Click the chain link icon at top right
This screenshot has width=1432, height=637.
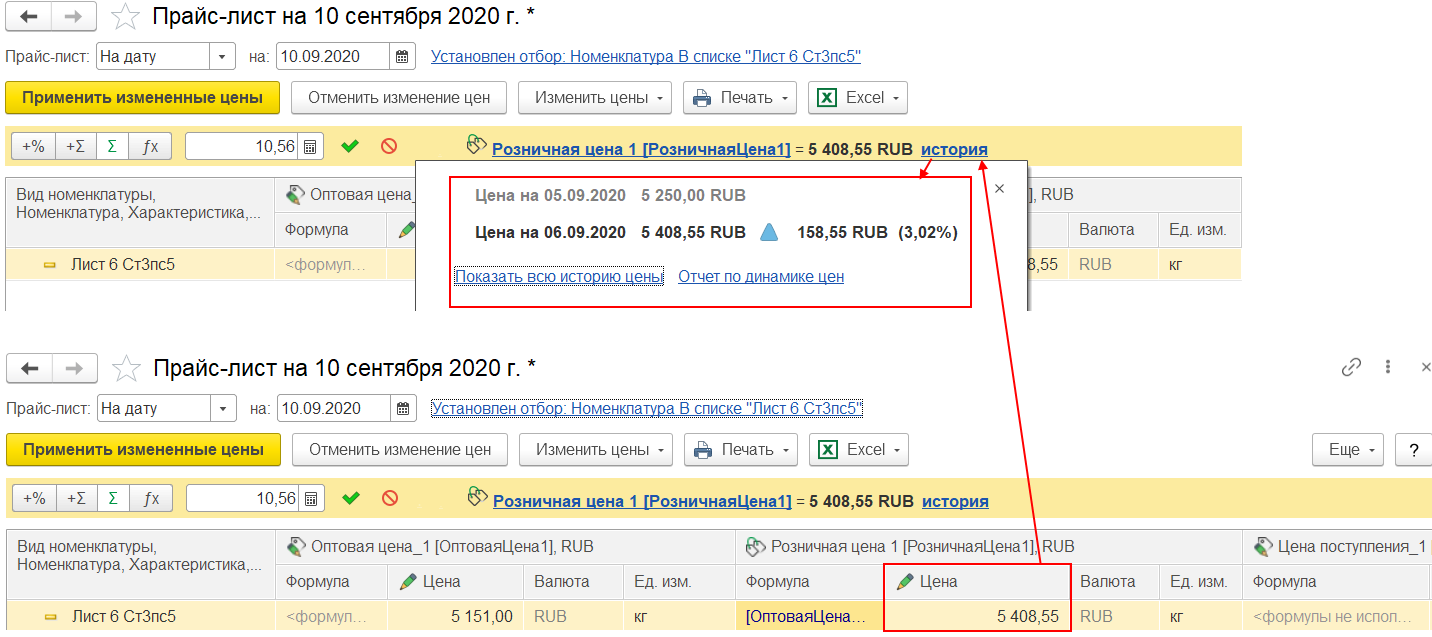[1350, 368]
